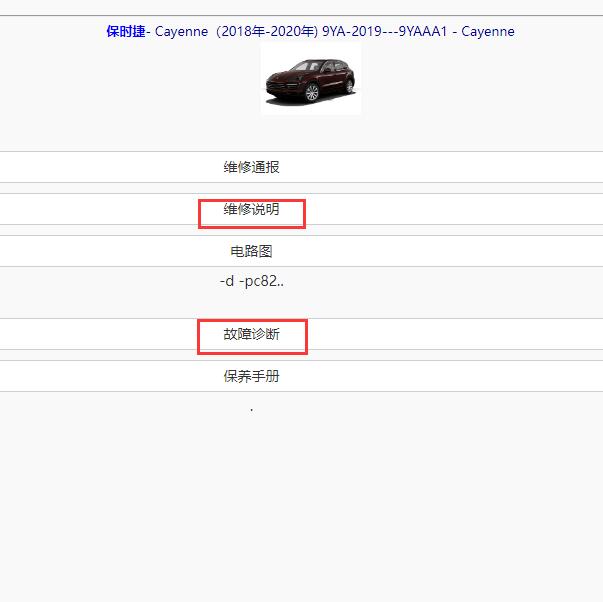The height and width of the screenshot is (602, 603).
Task: Open the 保养手册 section
Action: (x=252, y=376)
